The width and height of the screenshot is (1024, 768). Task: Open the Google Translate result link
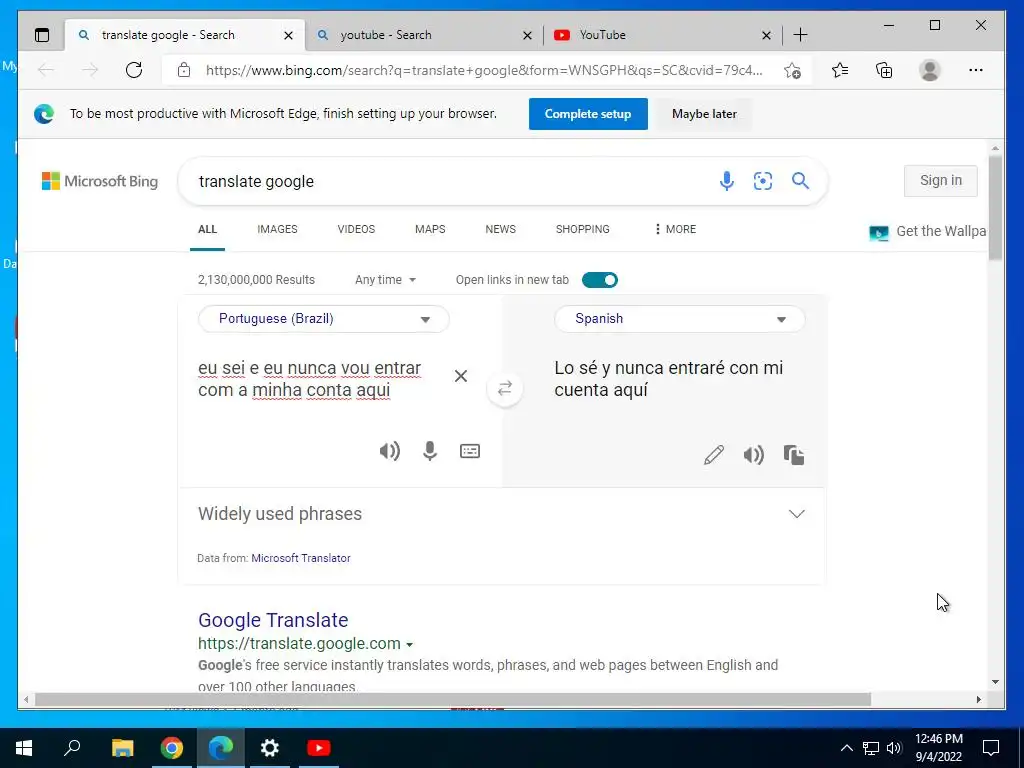(x=273, y=620)
